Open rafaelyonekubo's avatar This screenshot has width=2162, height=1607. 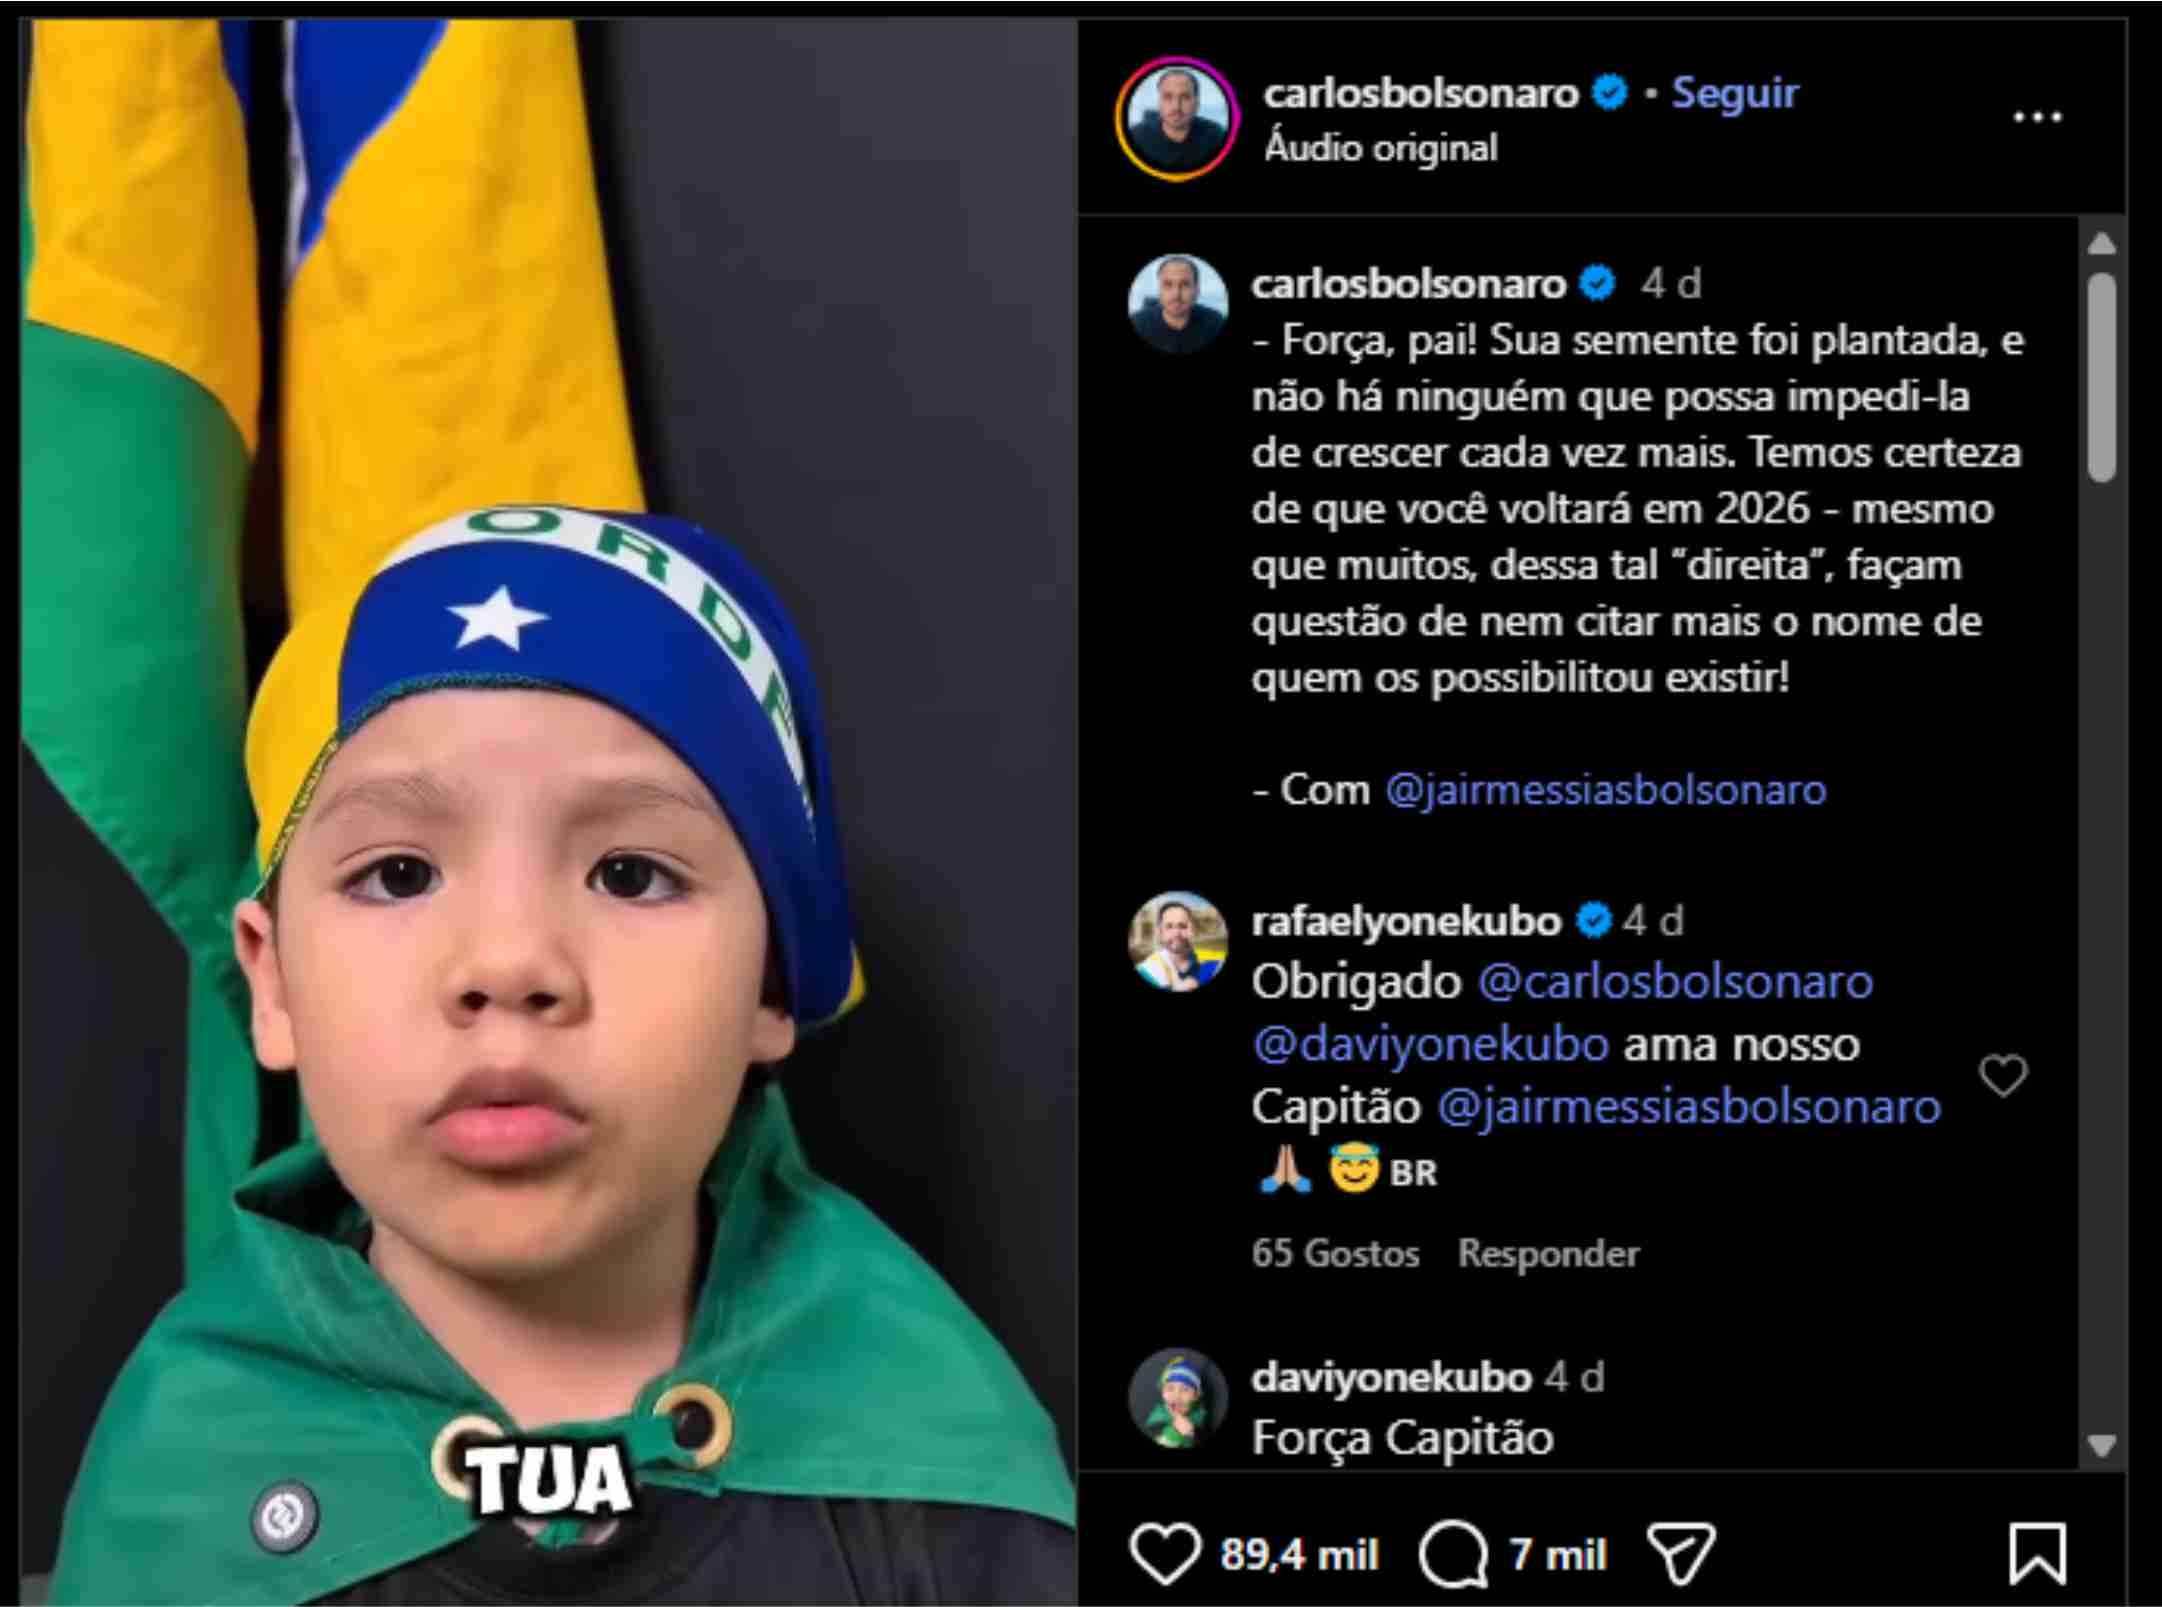point(1178,941)
